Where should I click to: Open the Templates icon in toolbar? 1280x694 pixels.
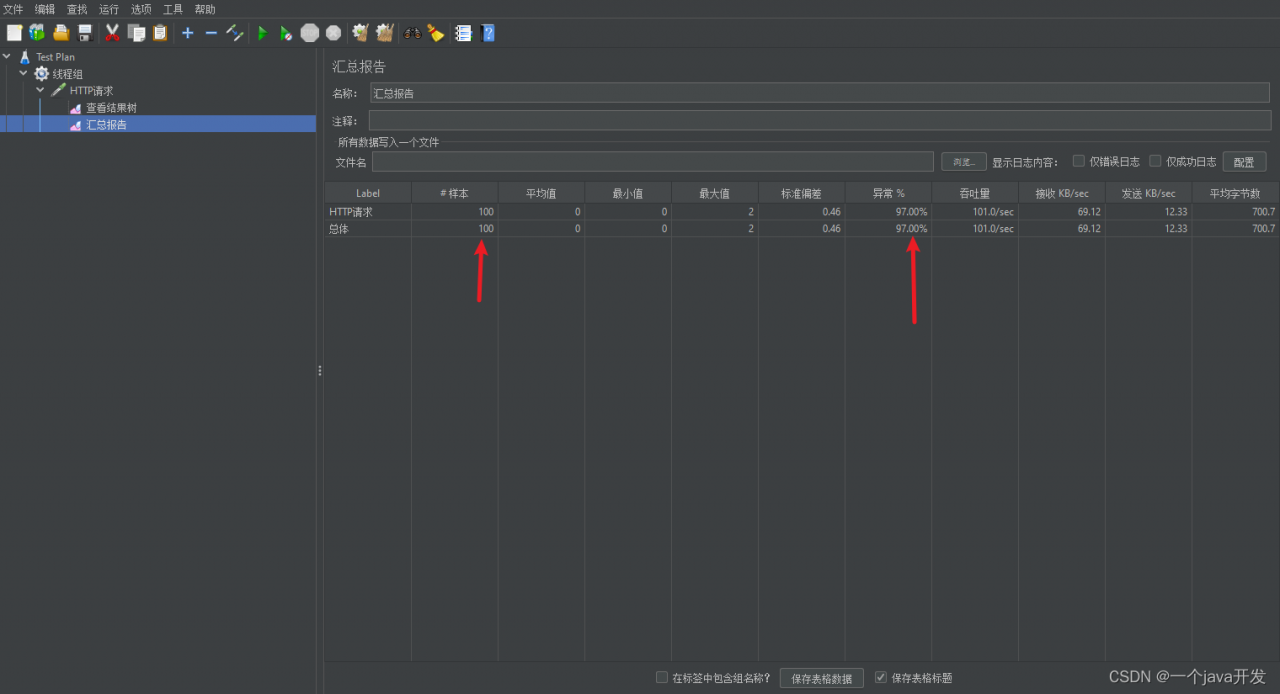coord(37,33)
